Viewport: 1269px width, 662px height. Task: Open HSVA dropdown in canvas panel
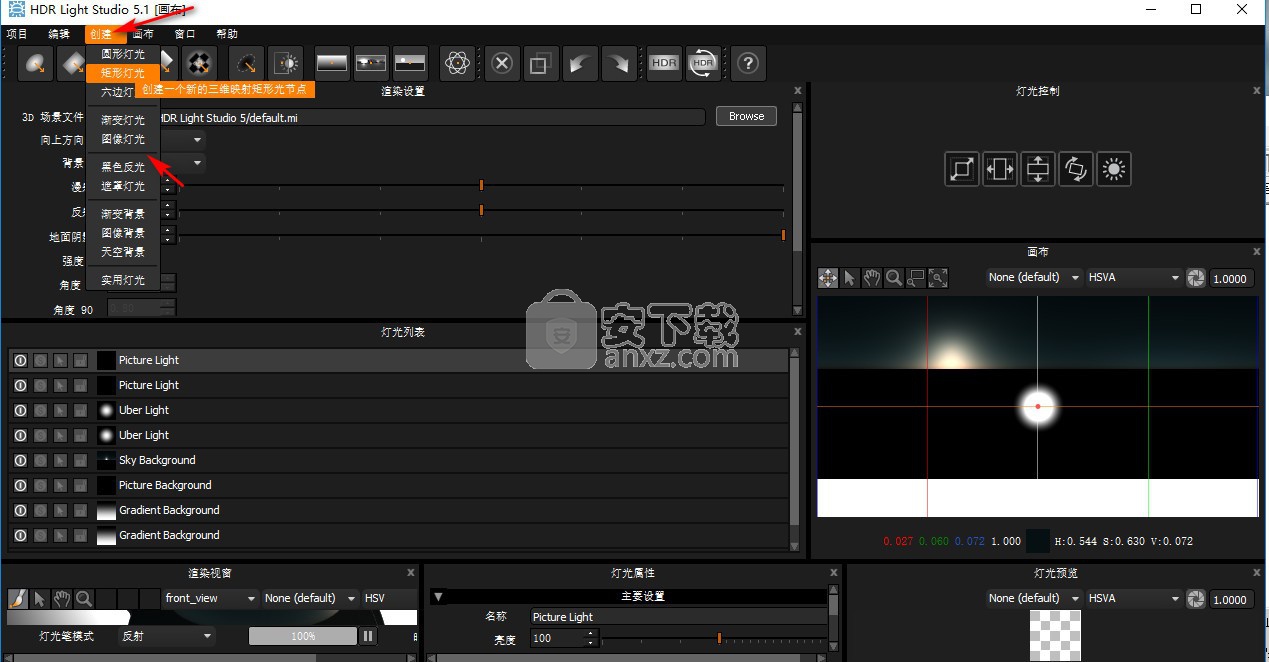pos(1135,277)
